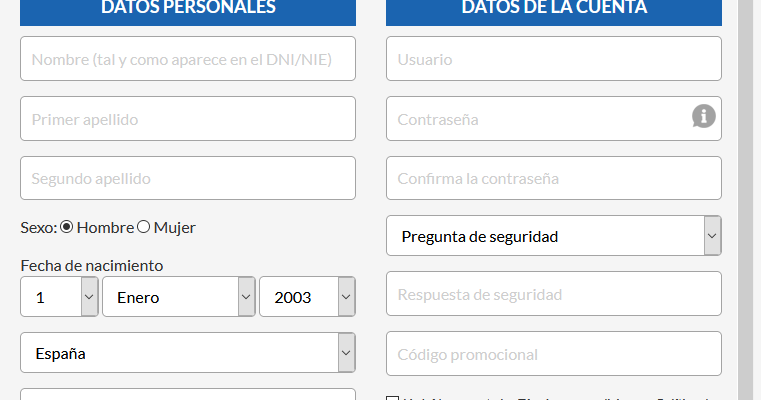761x400 pixels.
Task: Focus the Respuesta de seguridad field
Action: coord(554,294)
